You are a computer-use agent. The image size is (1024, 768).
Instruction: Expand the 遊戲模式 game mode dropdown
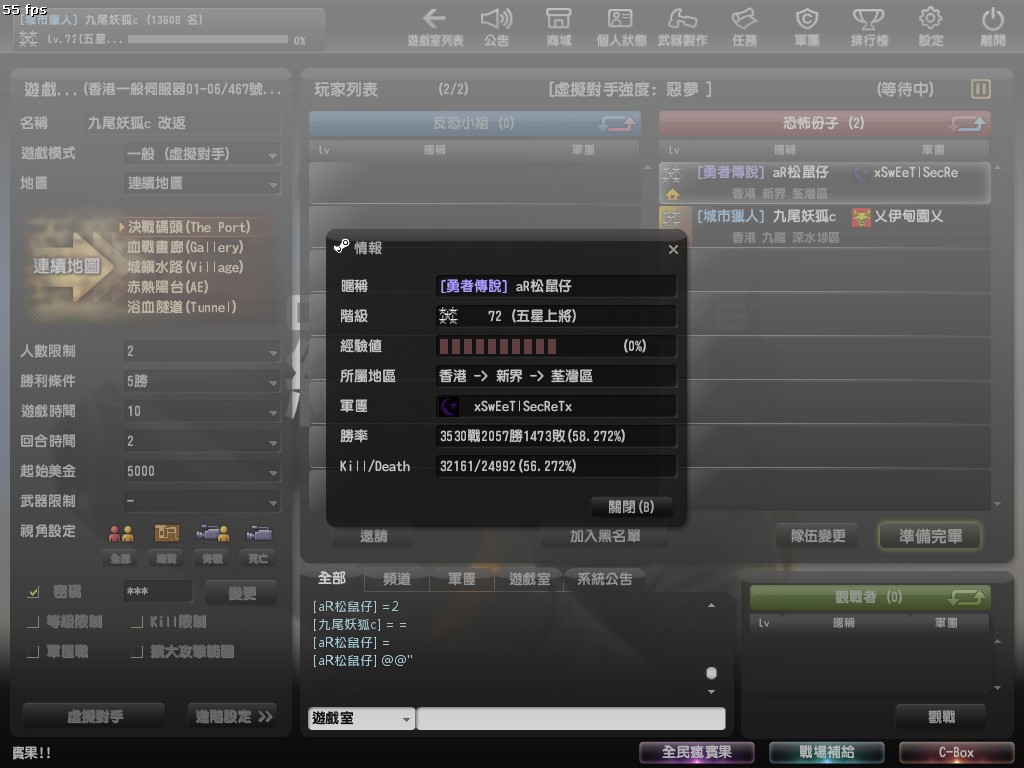[202, 154]
